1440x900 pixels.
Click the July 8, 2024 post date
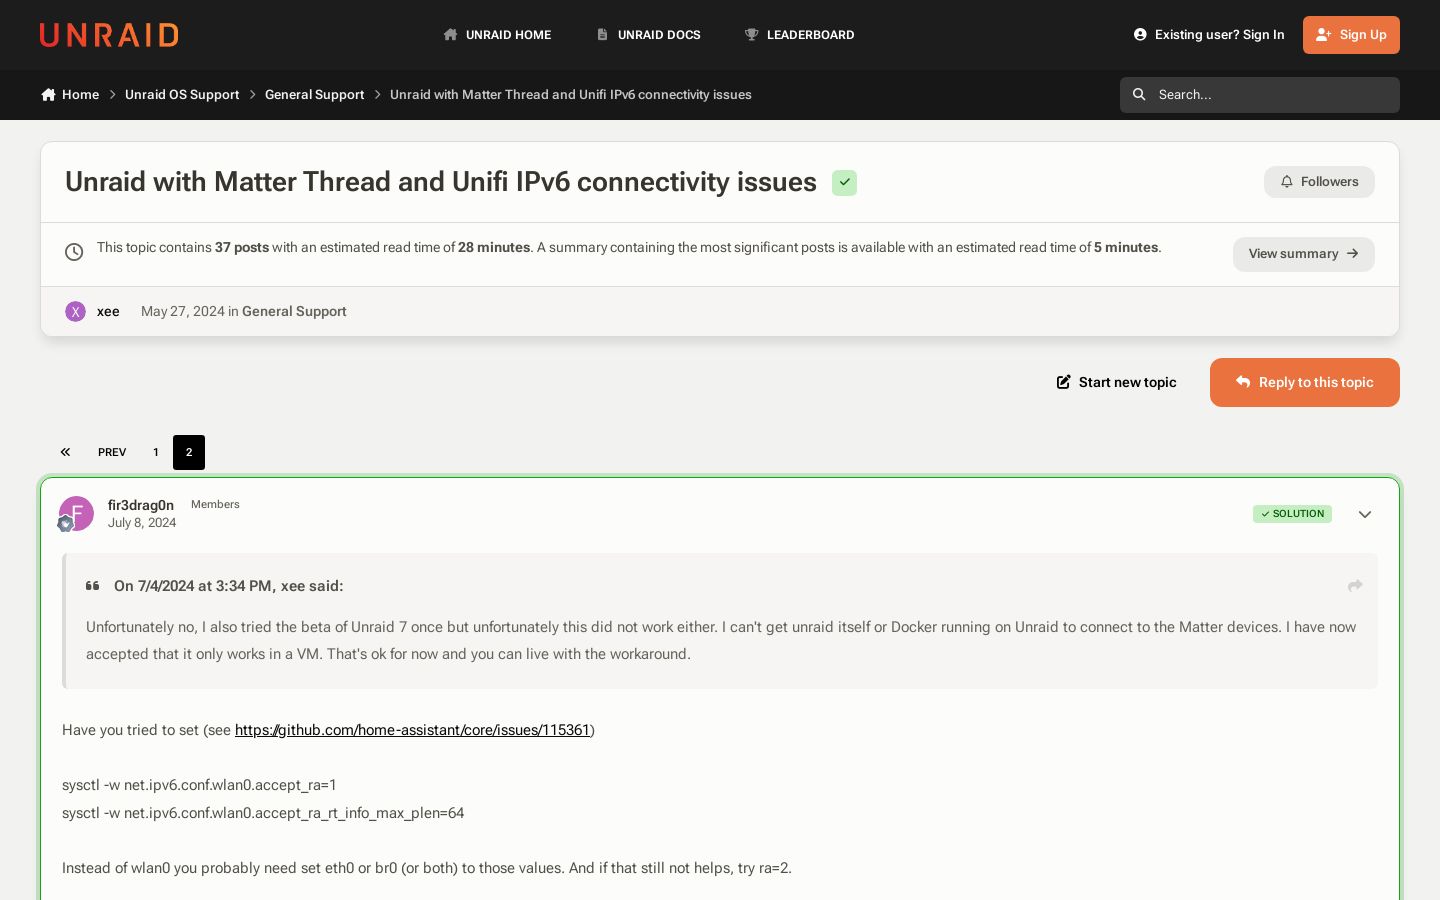tap(142, 523)
